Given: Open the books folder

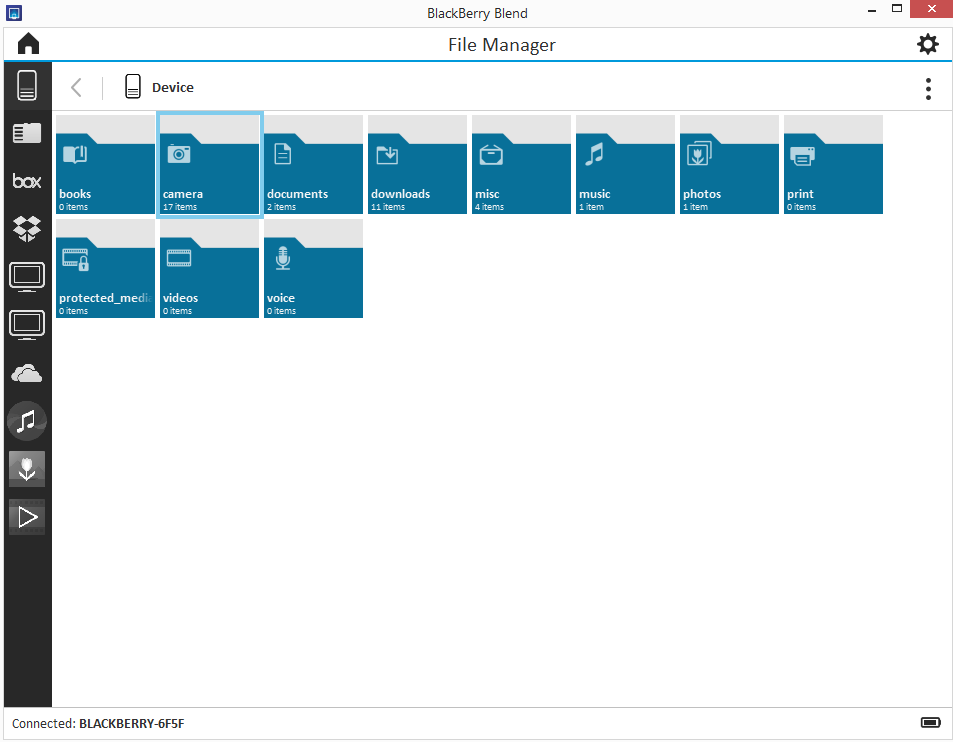Looking at the screenshot, I should [x=105, y=164].
